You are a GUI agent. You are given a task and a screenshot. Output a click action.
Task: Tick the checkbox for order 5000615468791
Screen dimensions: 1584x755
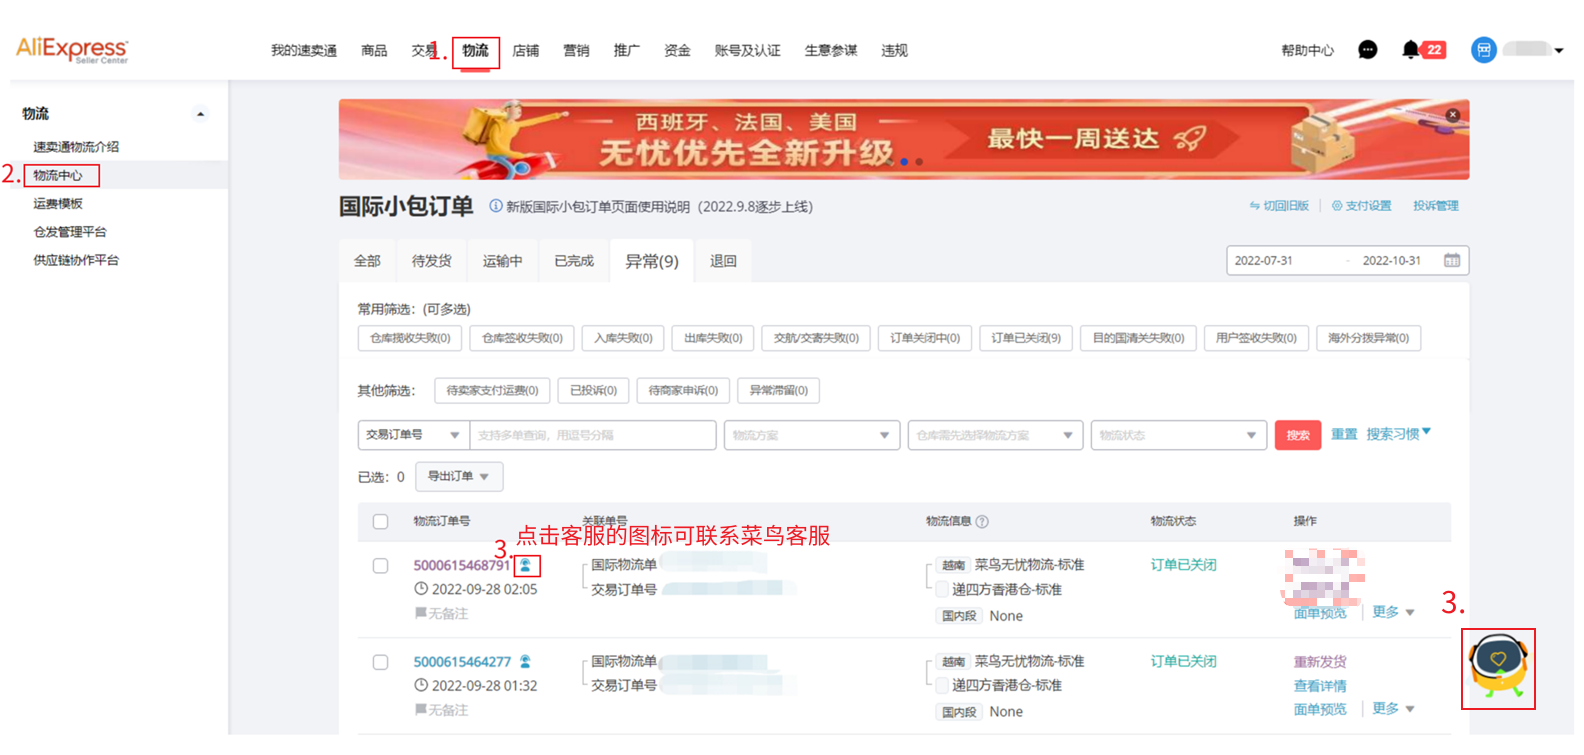[380, 566]
